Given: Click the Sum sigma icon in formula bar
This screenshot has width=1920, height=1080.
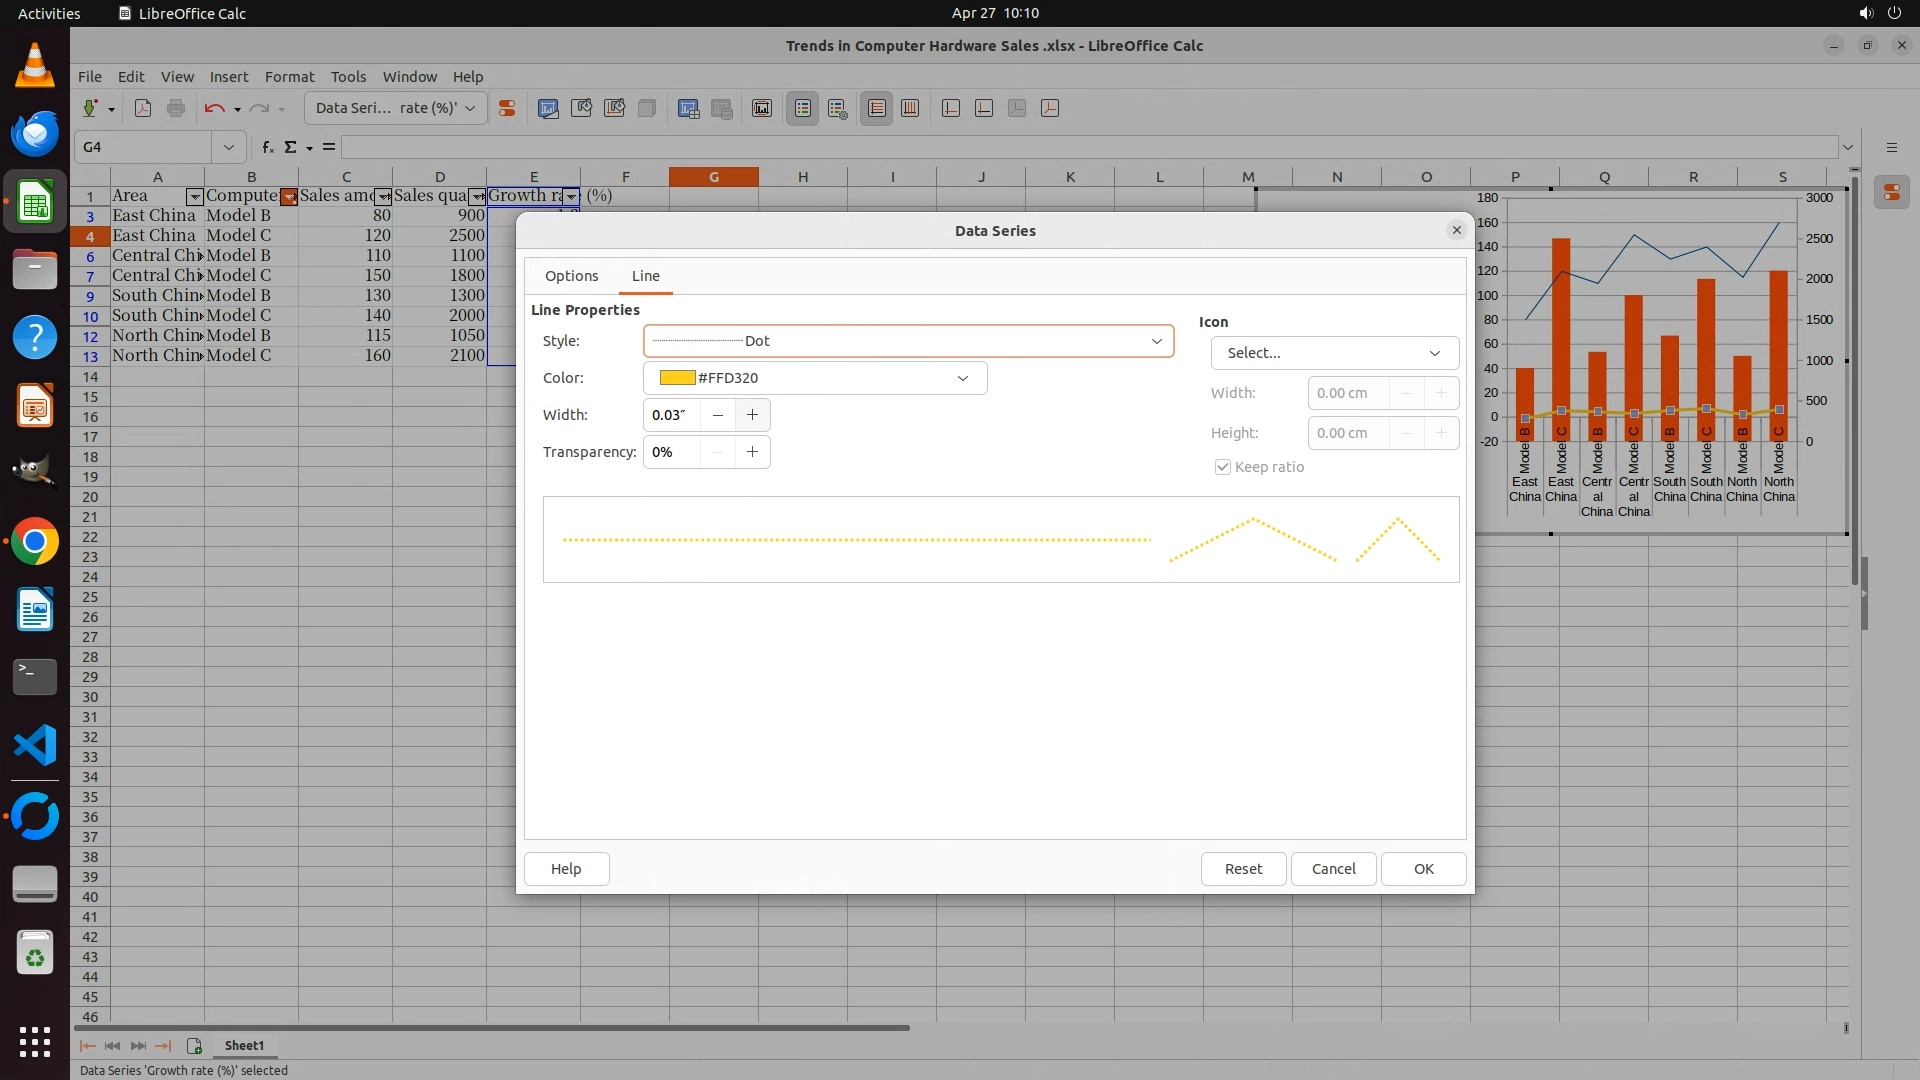Looking at the screenshot, I should pos(291,147).
